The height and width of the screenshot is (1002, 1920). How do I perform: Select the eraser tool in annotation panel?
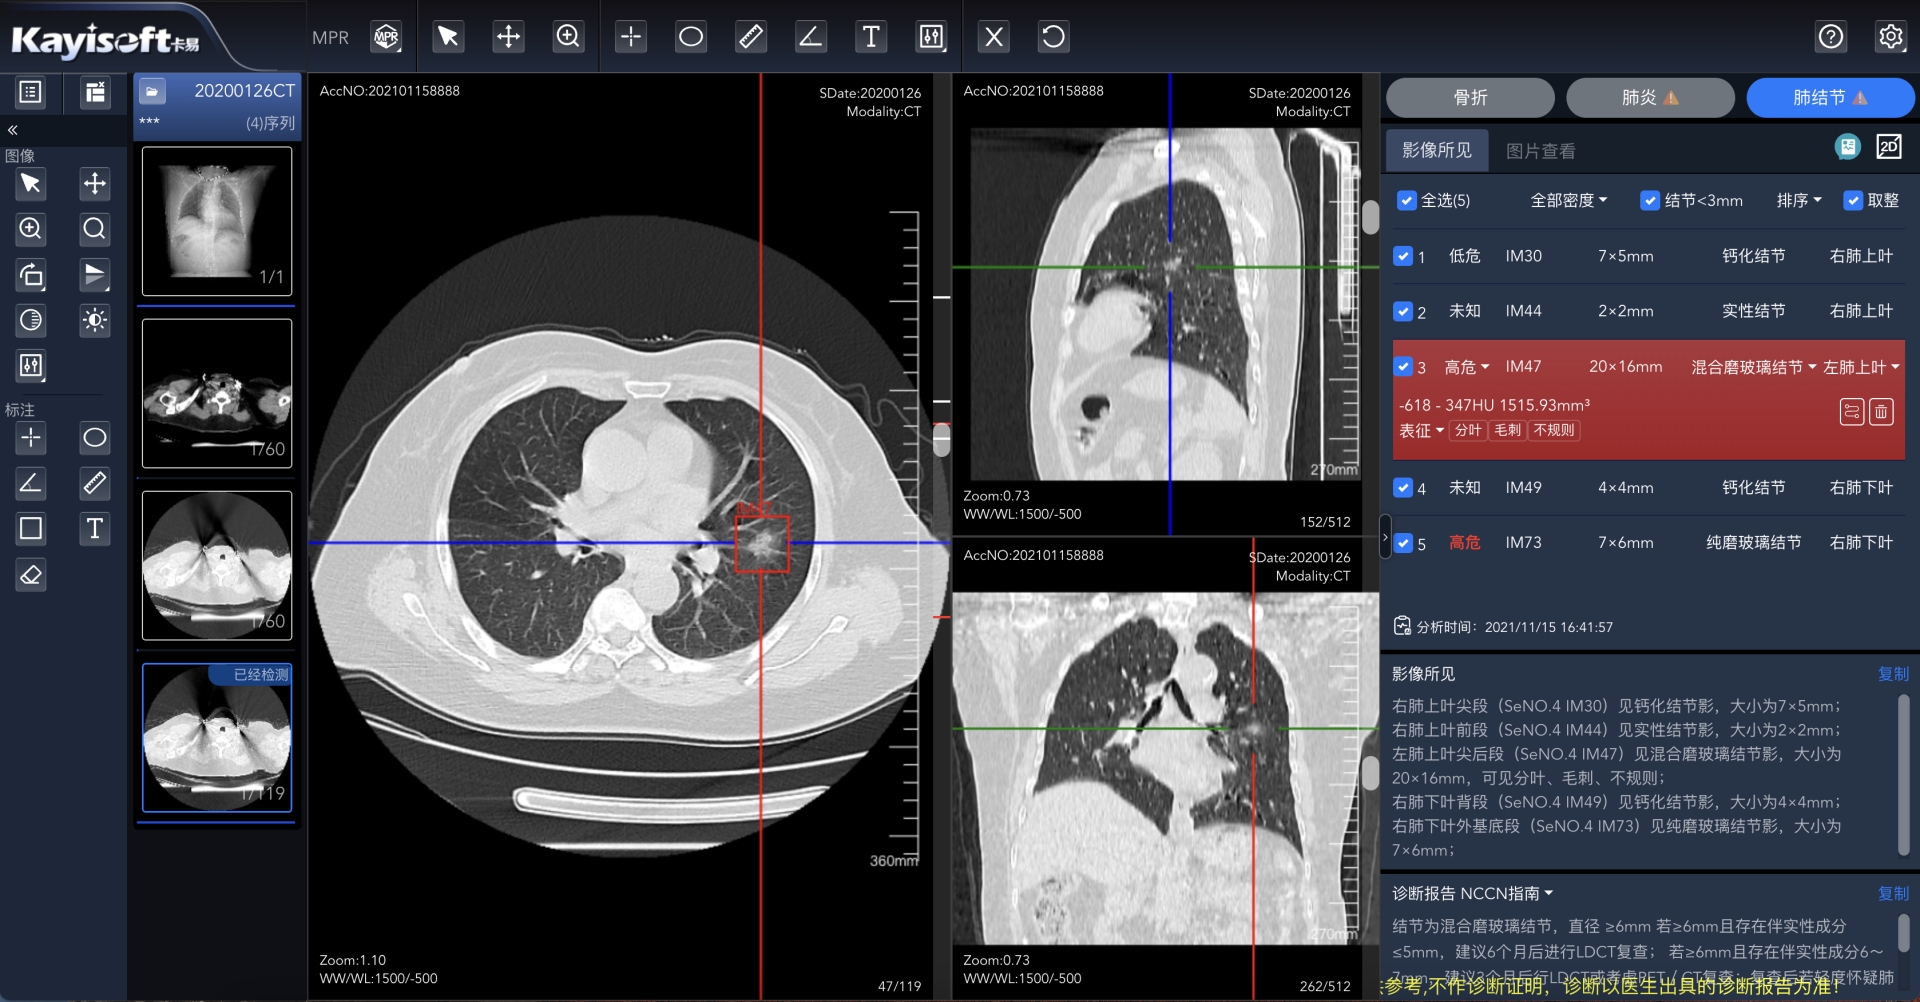point(31,575)
